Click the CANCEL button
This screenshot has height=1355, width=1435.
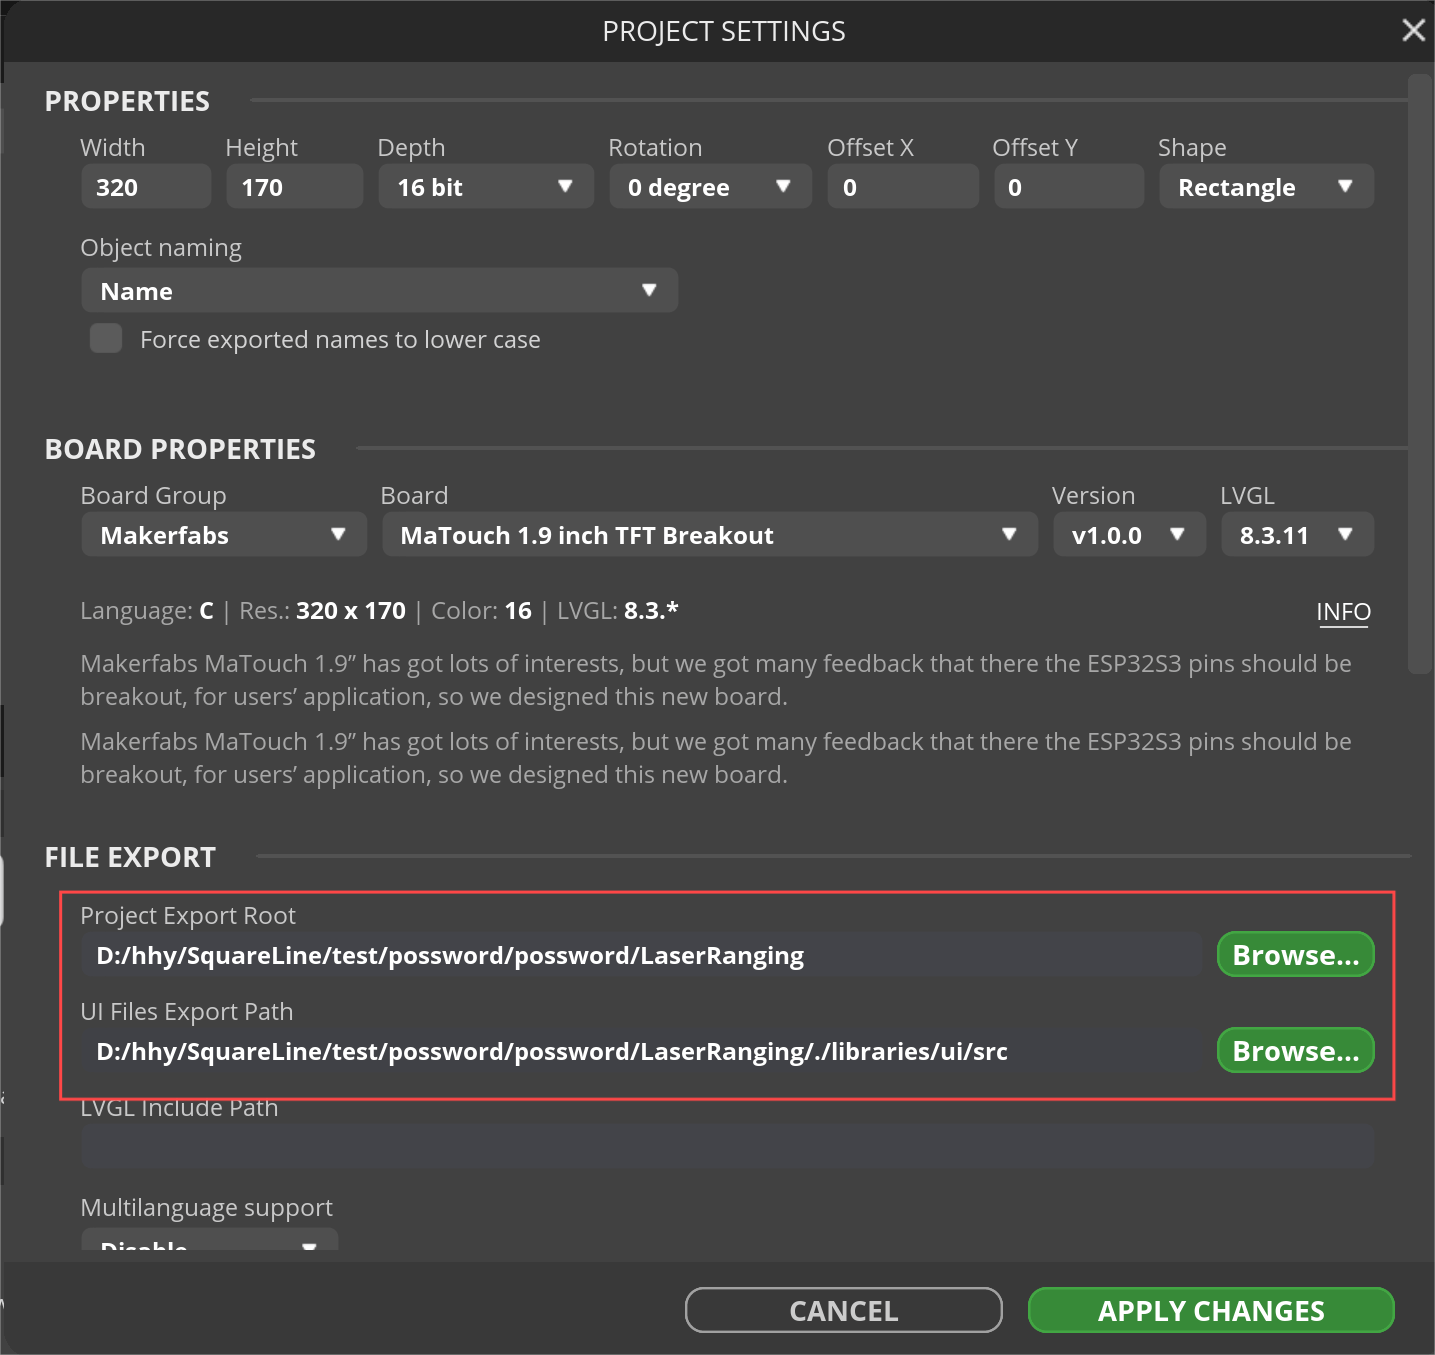click(842, 1310)
